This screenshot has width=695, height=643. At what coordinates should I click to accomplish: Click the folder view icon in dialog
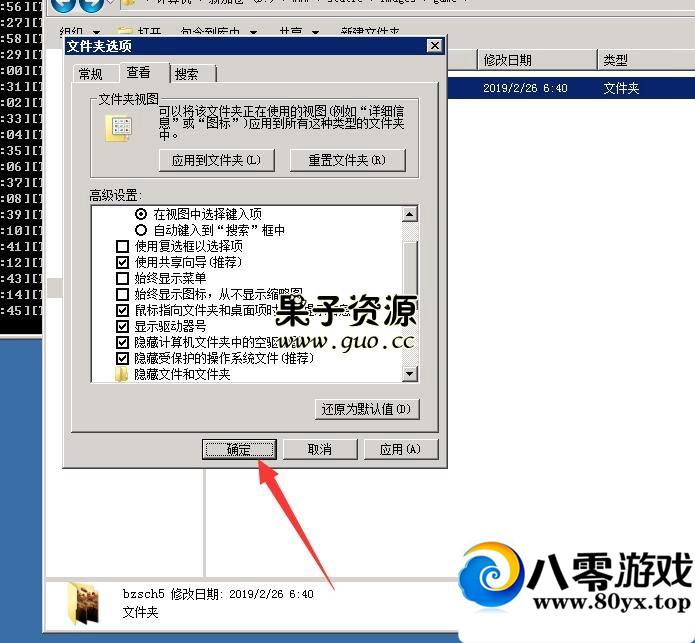click(x=119, y=129)
